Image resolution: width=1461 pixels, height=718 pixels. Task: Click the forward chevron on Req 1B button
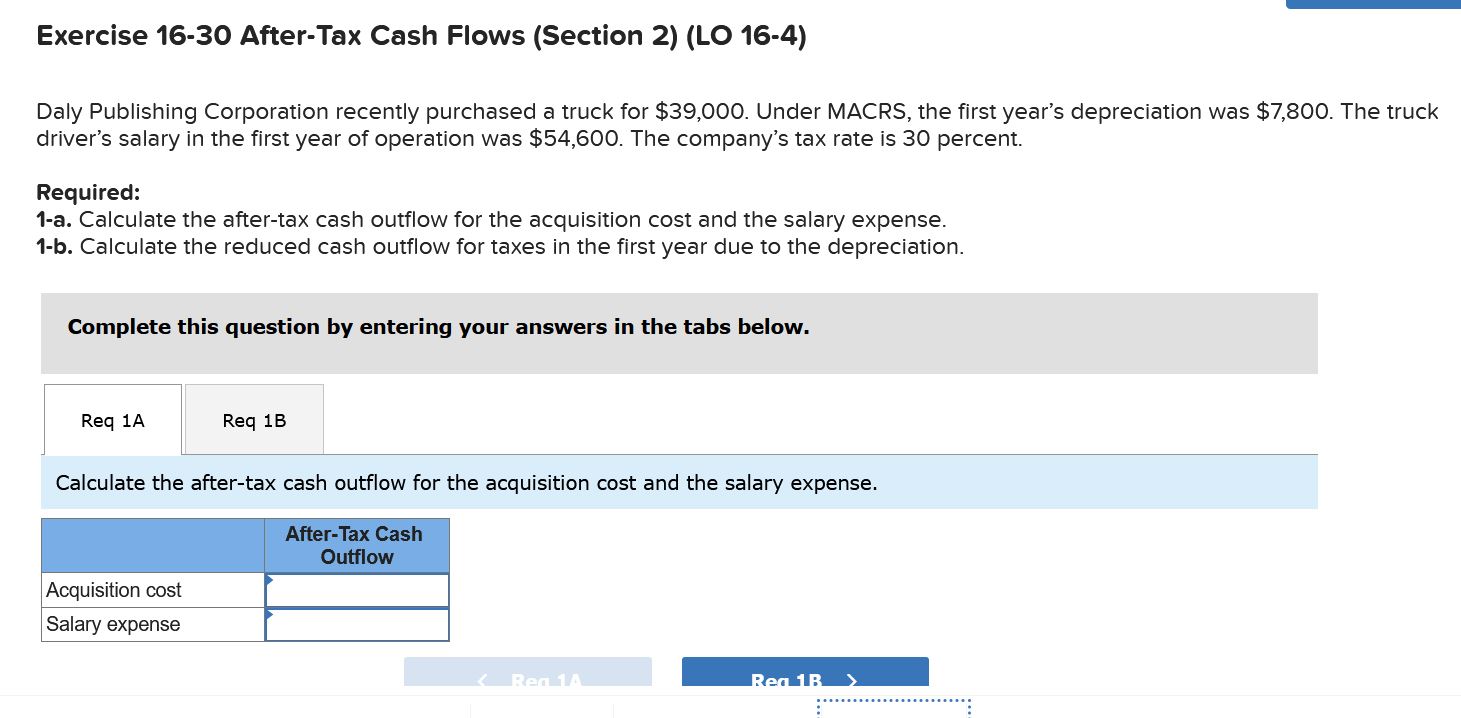851,681
